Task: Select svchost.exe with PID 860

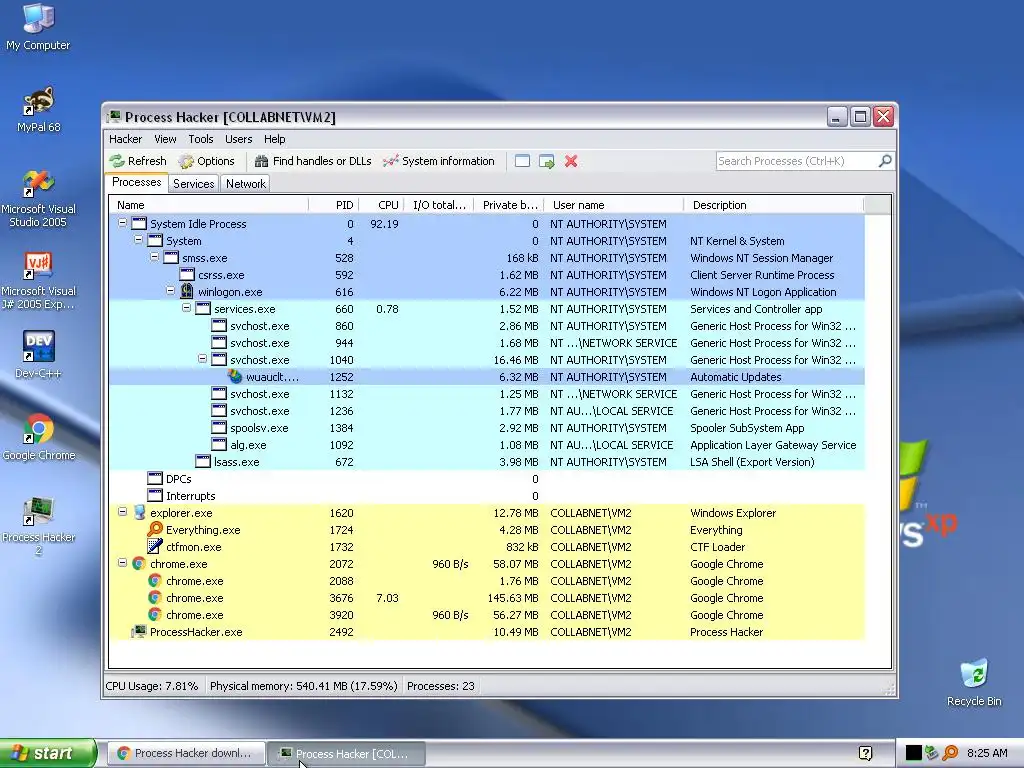Action: [x=487, y=326]
